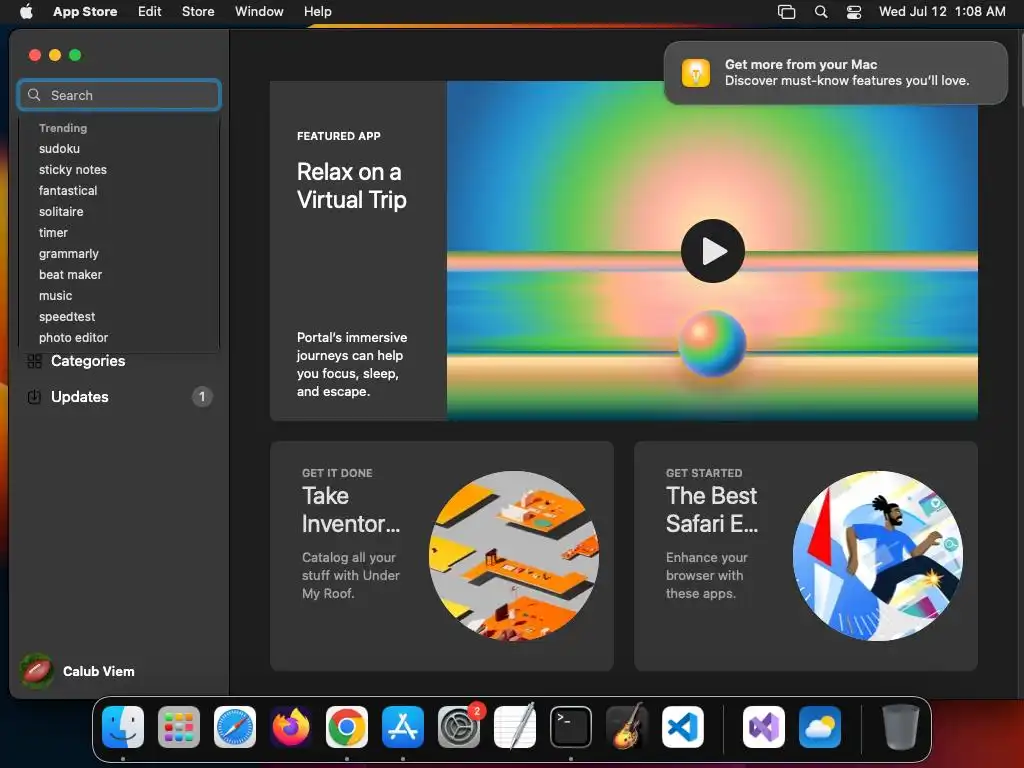This screenshot has width=1024, height=768.
Task: Click the Categories grid icon
Action: pyautogui.click(x=35, y=361)
